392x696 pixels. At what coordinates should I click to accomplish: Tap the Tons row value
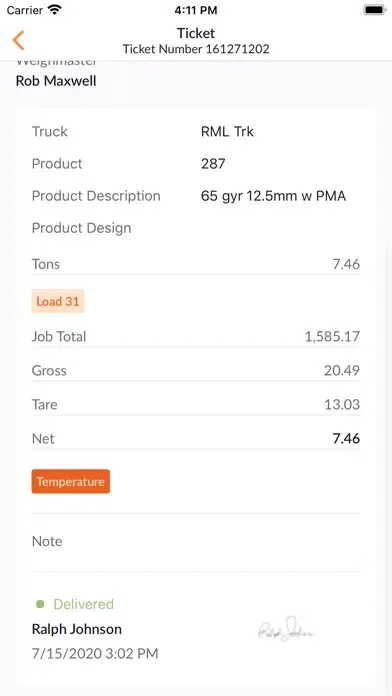[x=346, y=264]
